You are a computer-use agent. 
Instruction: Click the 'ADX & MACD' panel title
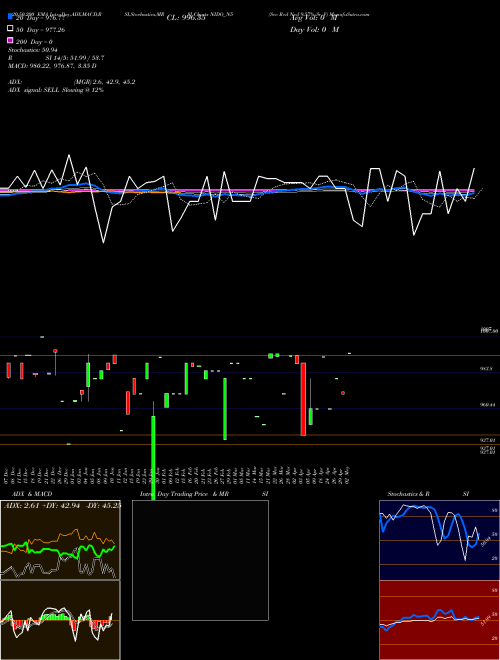click(x=32, y=494)
